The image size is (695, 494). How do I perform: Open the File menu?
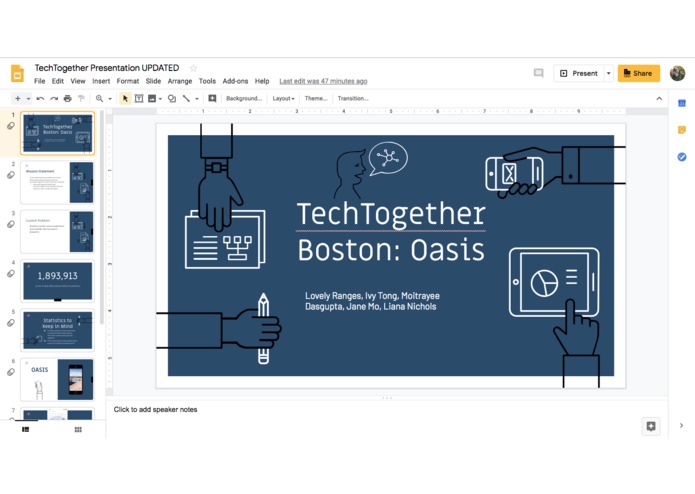[40, 81]
